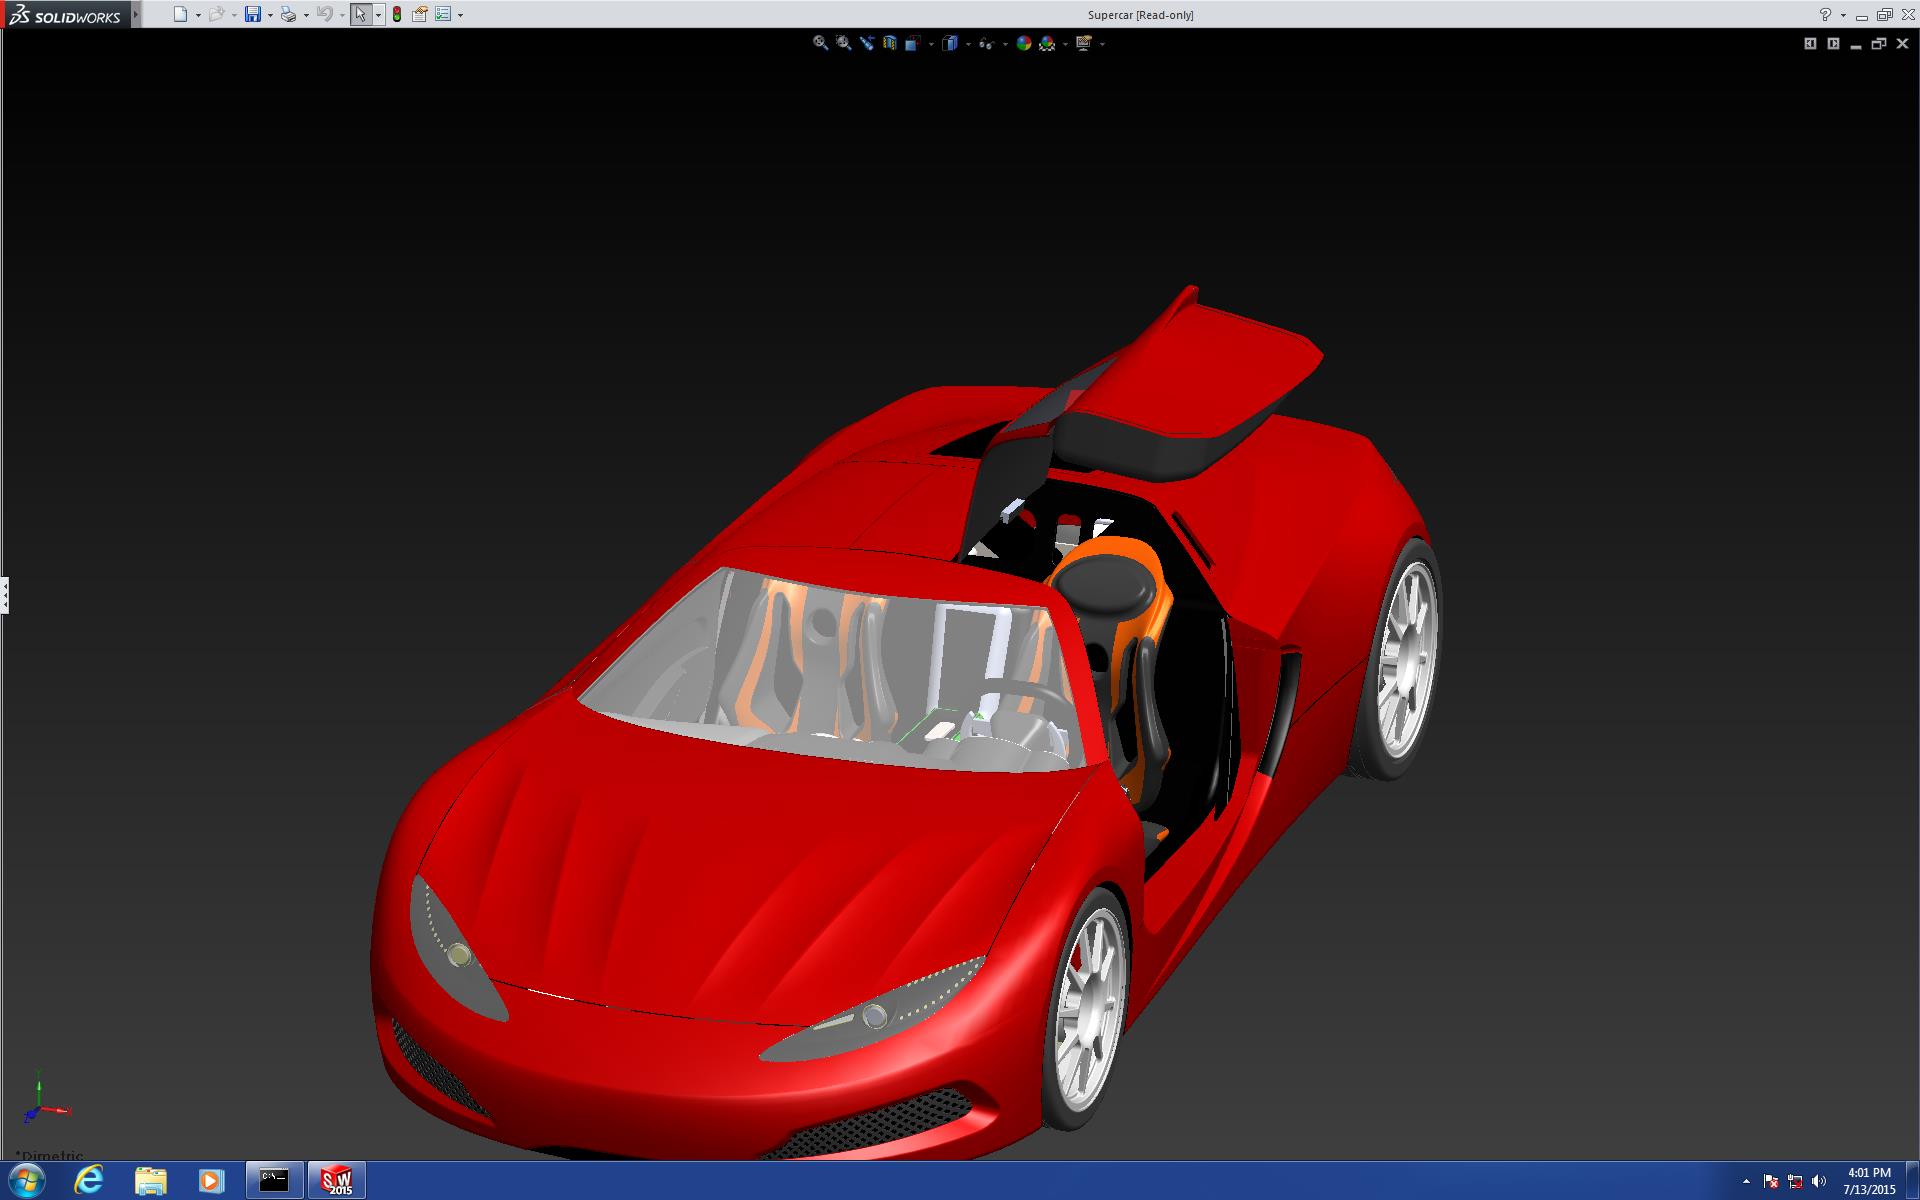Open the Options checklist button
Screen dimensions: 1920x1200
click(x=443, y=14)
